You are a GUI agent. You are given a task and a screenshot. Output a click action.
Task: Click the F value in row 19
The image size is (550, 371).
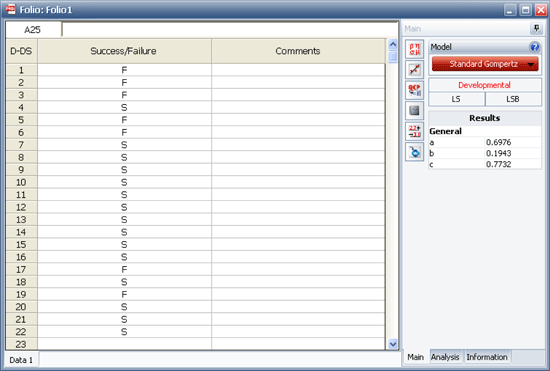pos(124,294)
